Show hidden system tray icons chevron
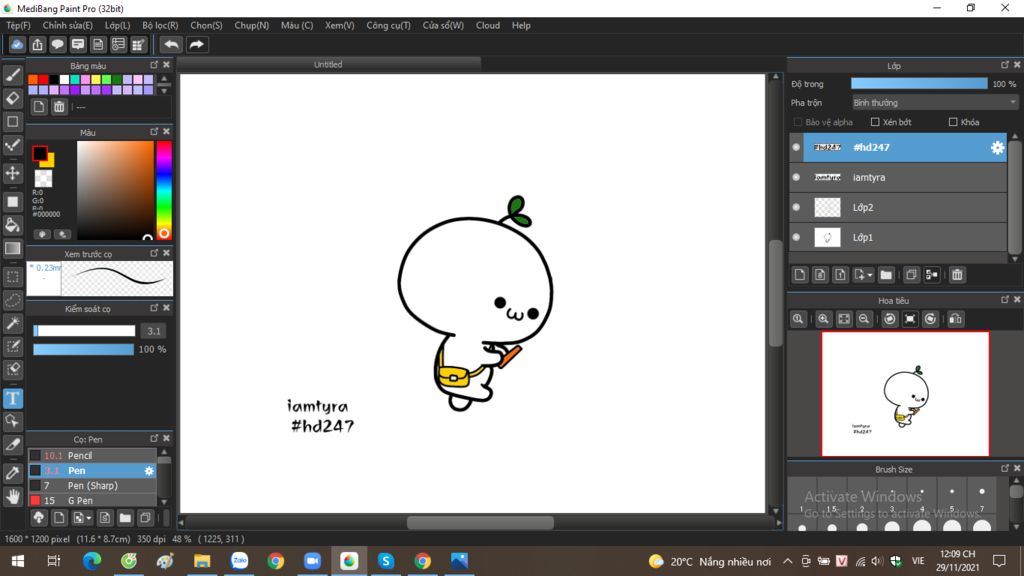1024x576 pixels. click(788, 561)
